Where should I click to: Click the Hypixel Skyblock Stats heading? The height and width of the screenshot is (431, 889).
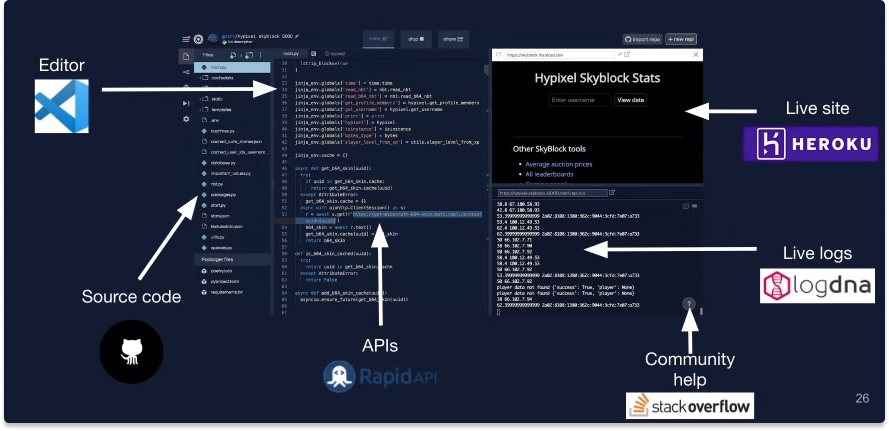[597, 78]
